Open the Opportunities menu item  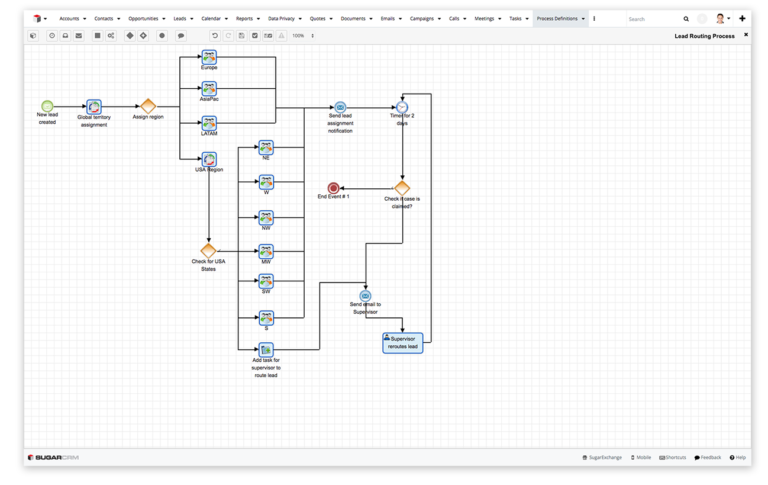coord(143,18)
